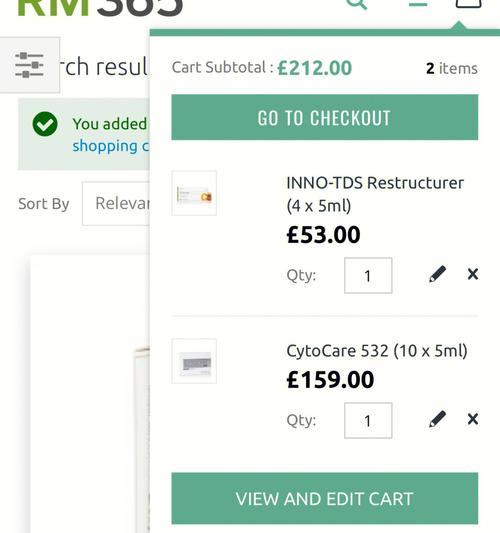Screen dimensions: 500x533
Task: Edit the CytoCare 532 item
Action: click(x=437, y=419)
